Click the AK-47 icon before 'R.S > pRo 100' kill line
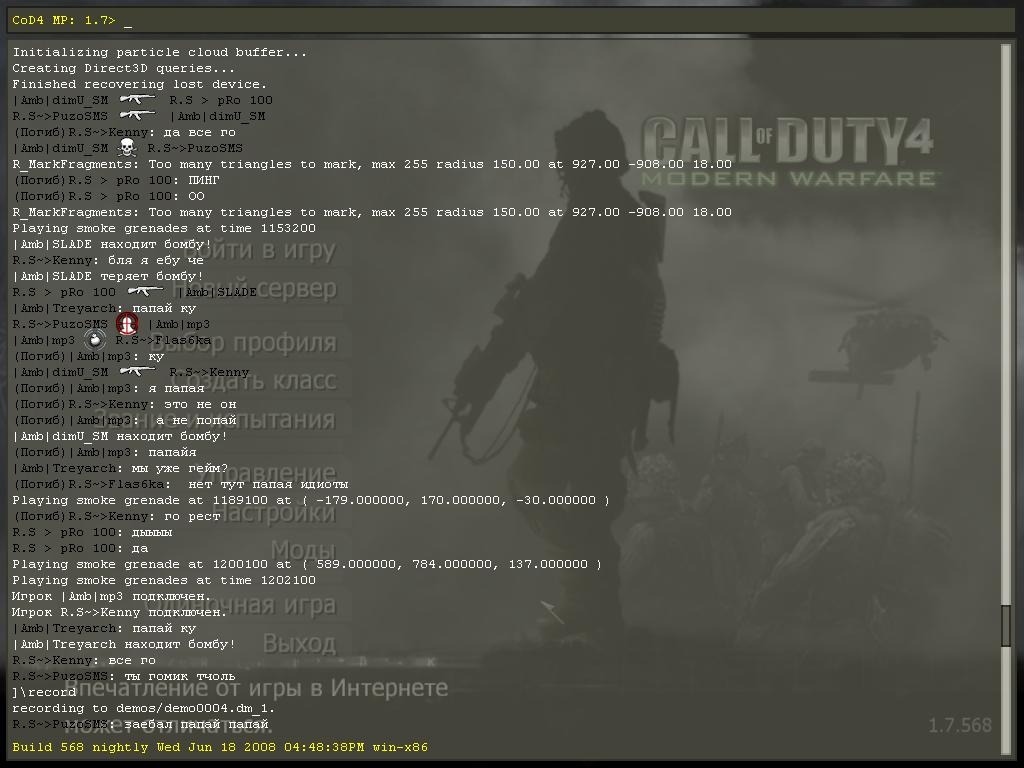This screenshot has width=1024, height=768. pyautogui.click(x=138, y=99)
